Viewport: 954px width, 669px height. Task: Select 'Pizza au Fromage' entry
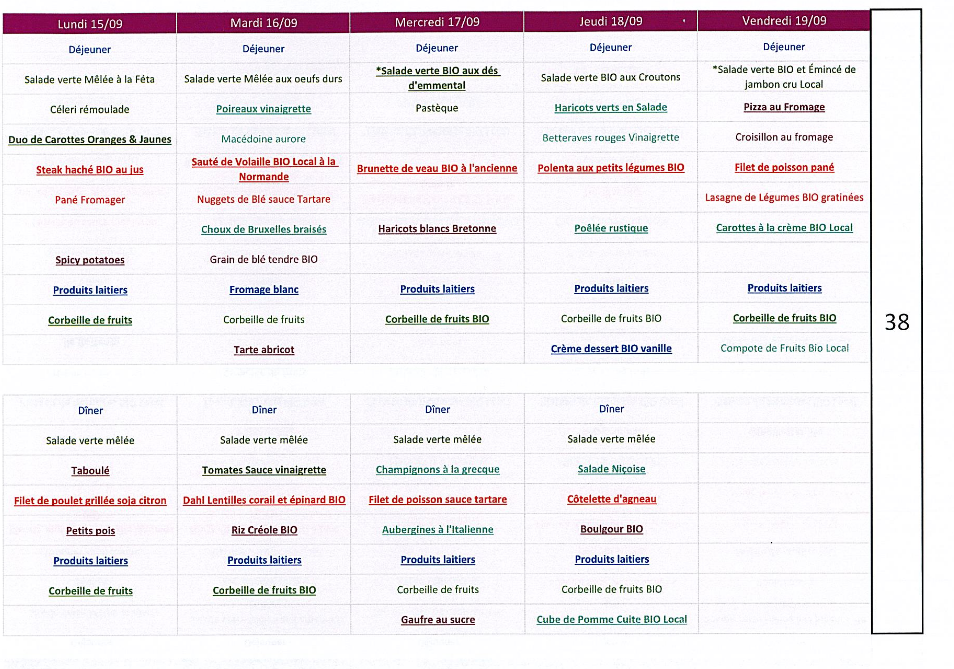[784, 107]
